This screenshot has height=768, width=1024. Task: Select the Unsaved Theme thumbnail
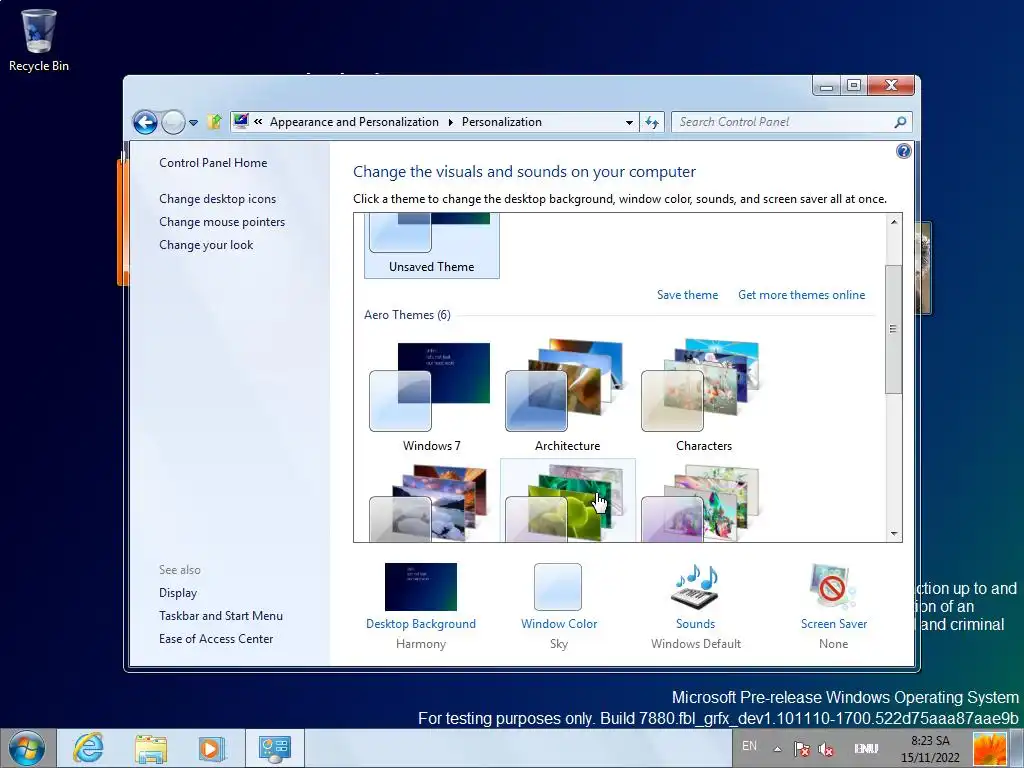pyautogui.click(x=432, y=246)
